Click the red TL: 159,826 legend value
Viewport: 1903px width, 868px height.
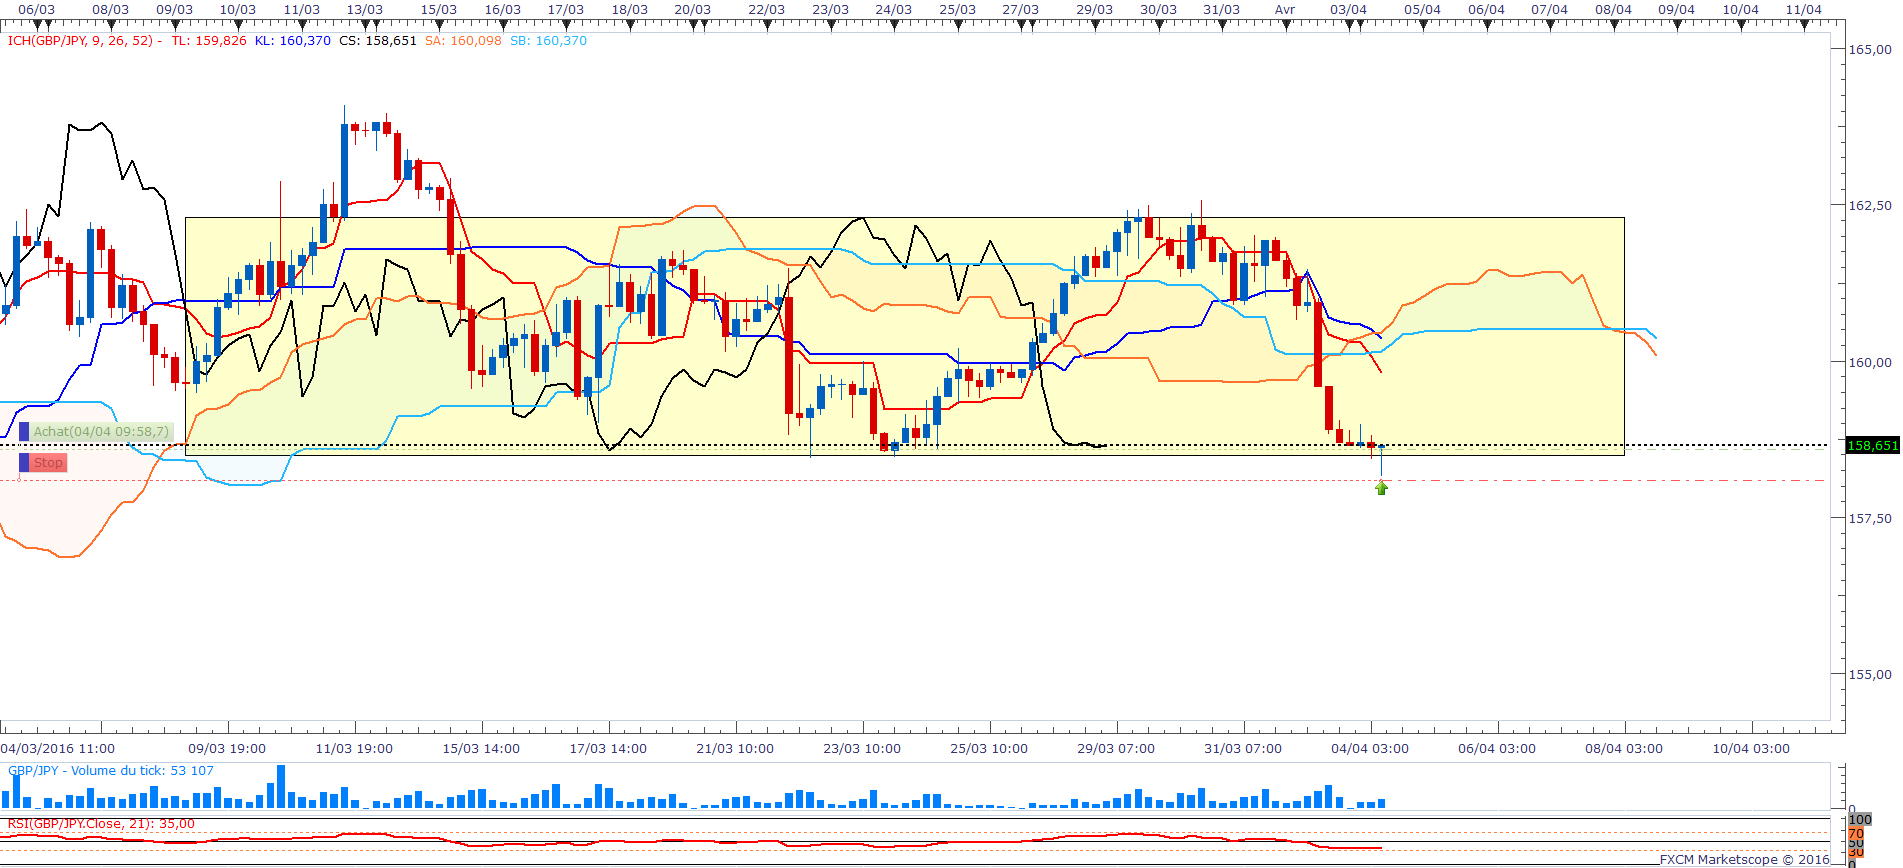pos(209,41)
